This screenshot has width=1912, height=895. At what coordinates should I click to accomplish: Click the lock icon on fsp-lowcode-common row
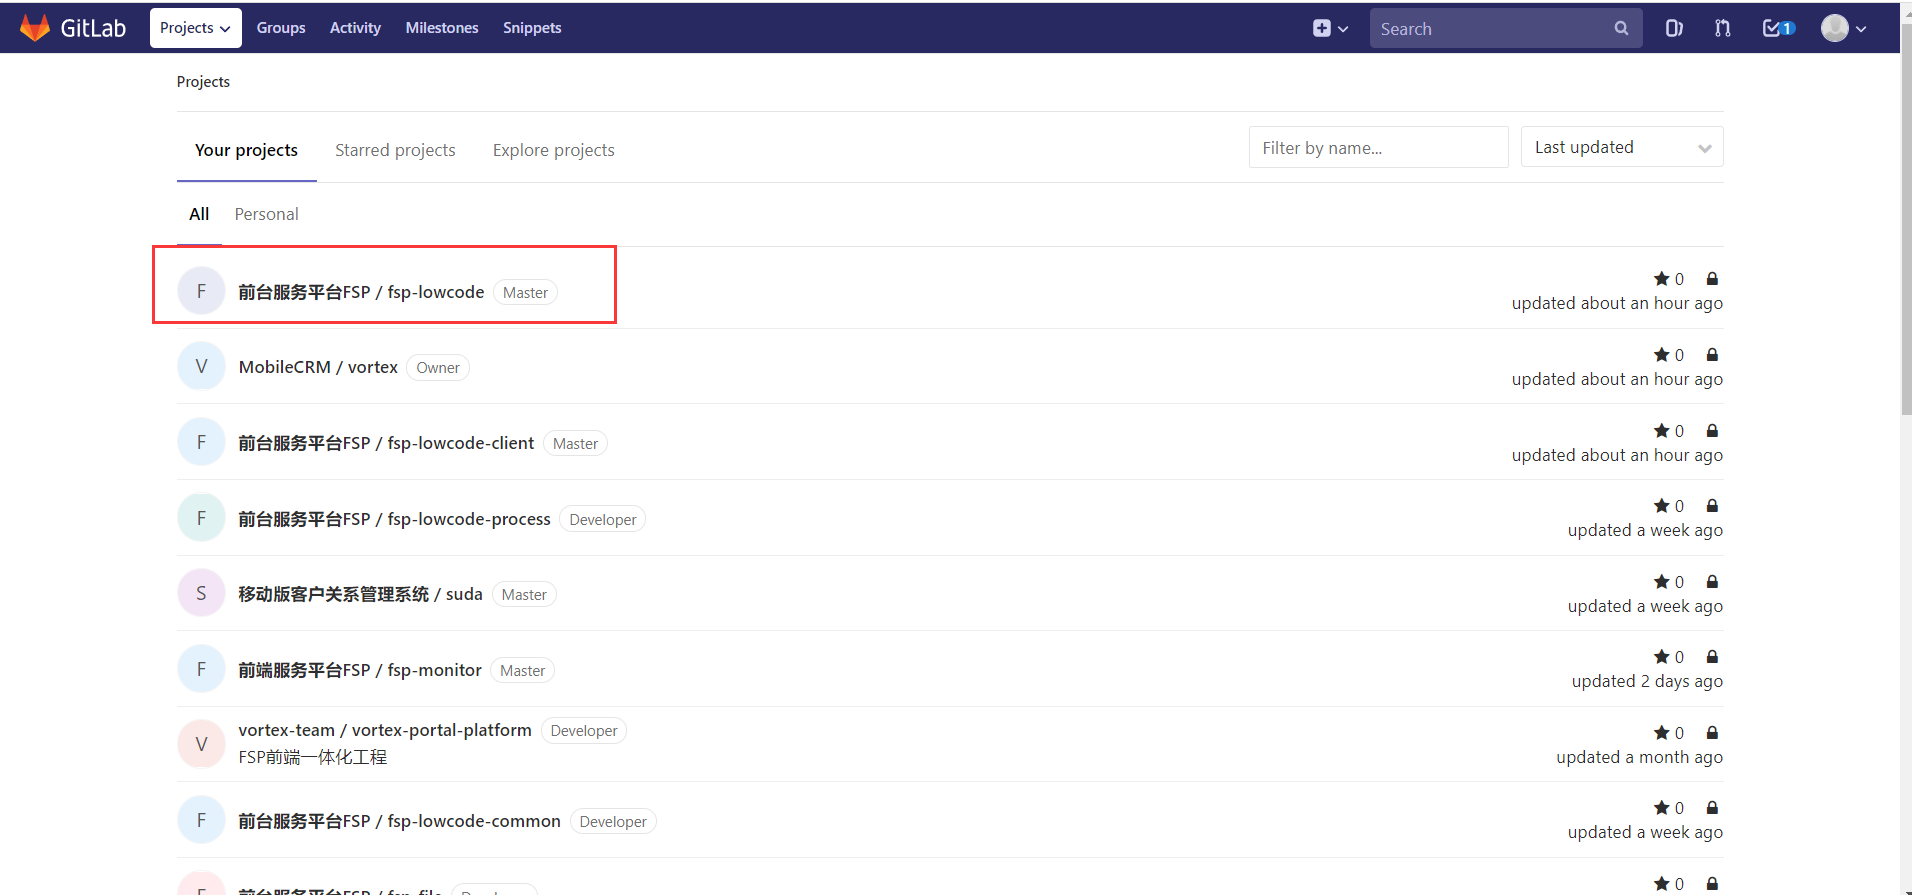(x=1712, y=808)
